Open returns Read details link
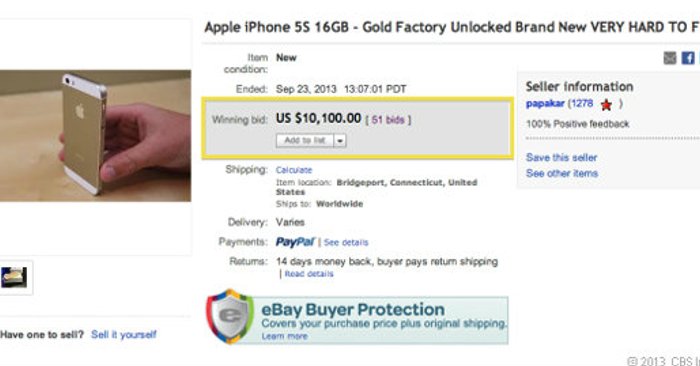700x366 pixels. [x=309, y=274]
